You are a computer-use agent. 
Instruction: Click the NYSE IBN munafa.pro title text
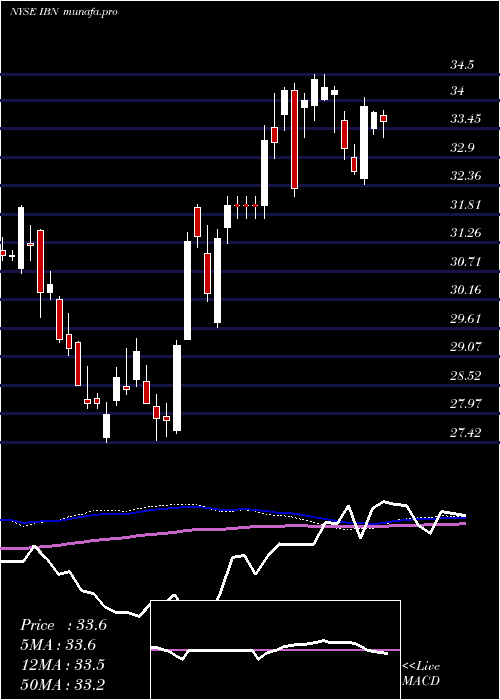click(64, 12)
